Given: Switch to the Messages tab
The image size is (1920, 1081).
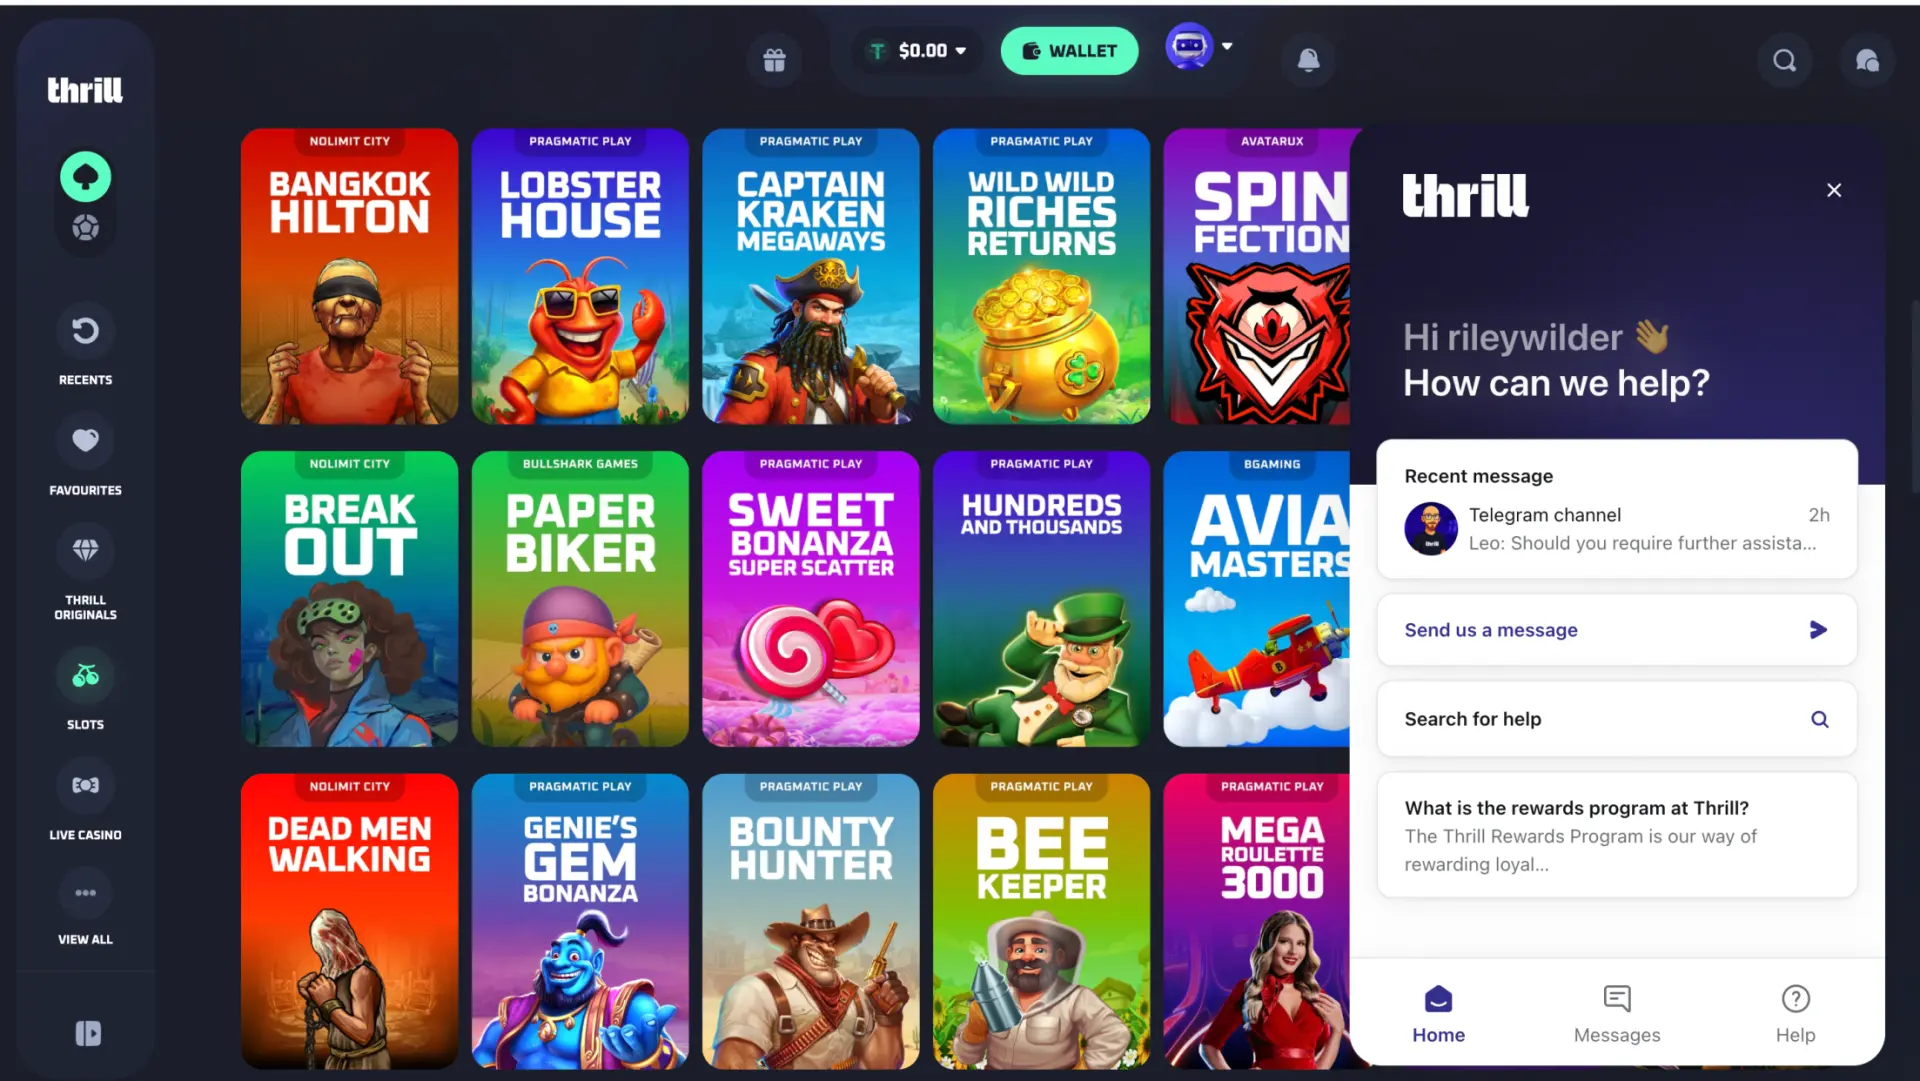Looking at the screenshot, I should click(x=1617, y=1014).
